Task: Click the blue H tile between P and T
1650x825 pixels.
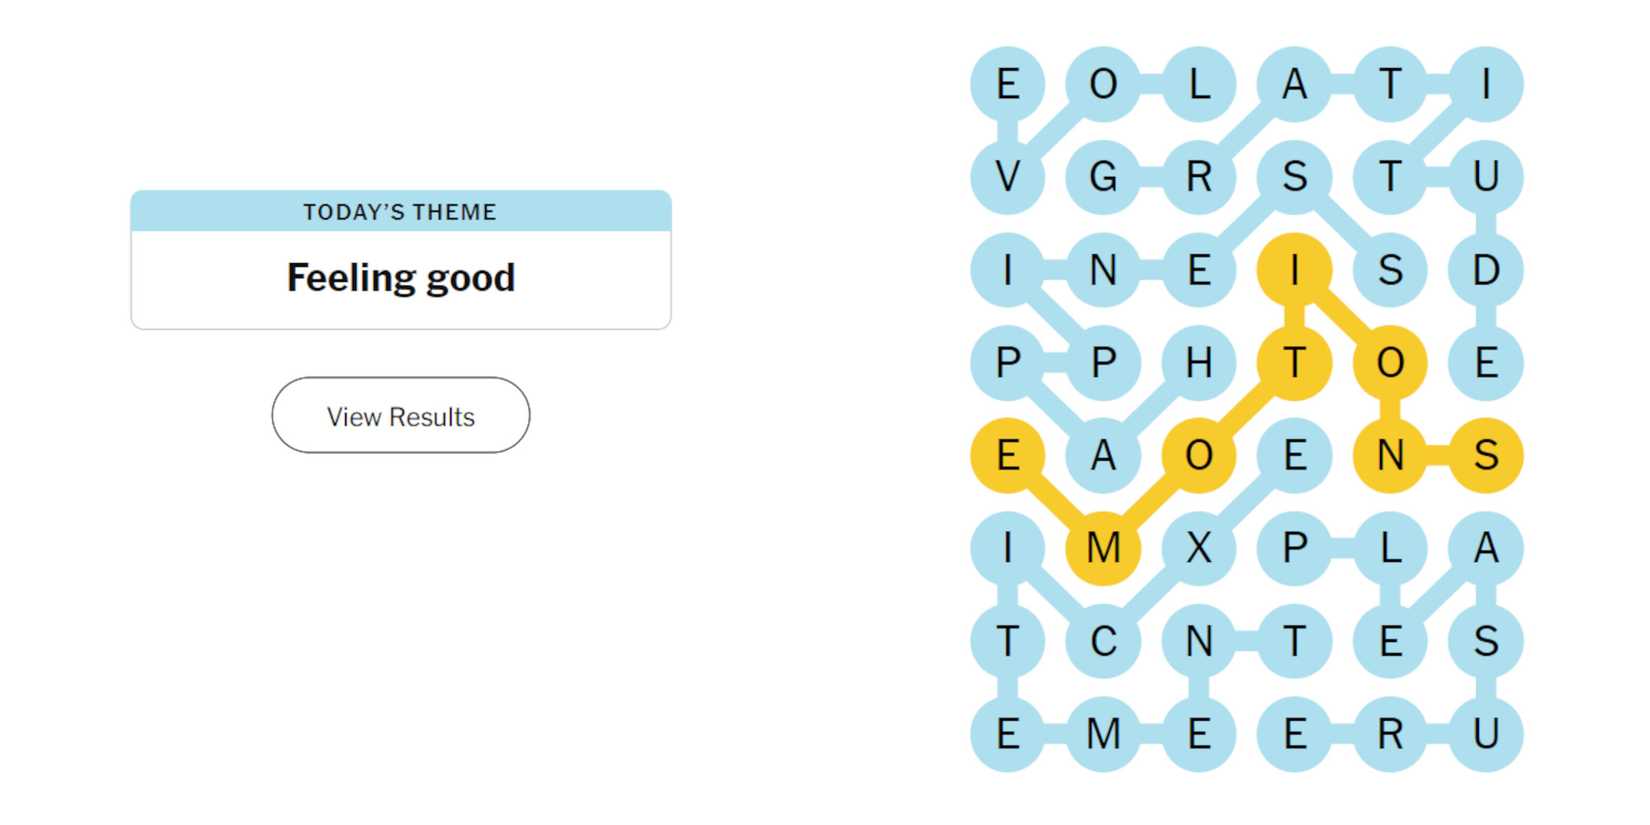Action: [x=1199, y=364]
